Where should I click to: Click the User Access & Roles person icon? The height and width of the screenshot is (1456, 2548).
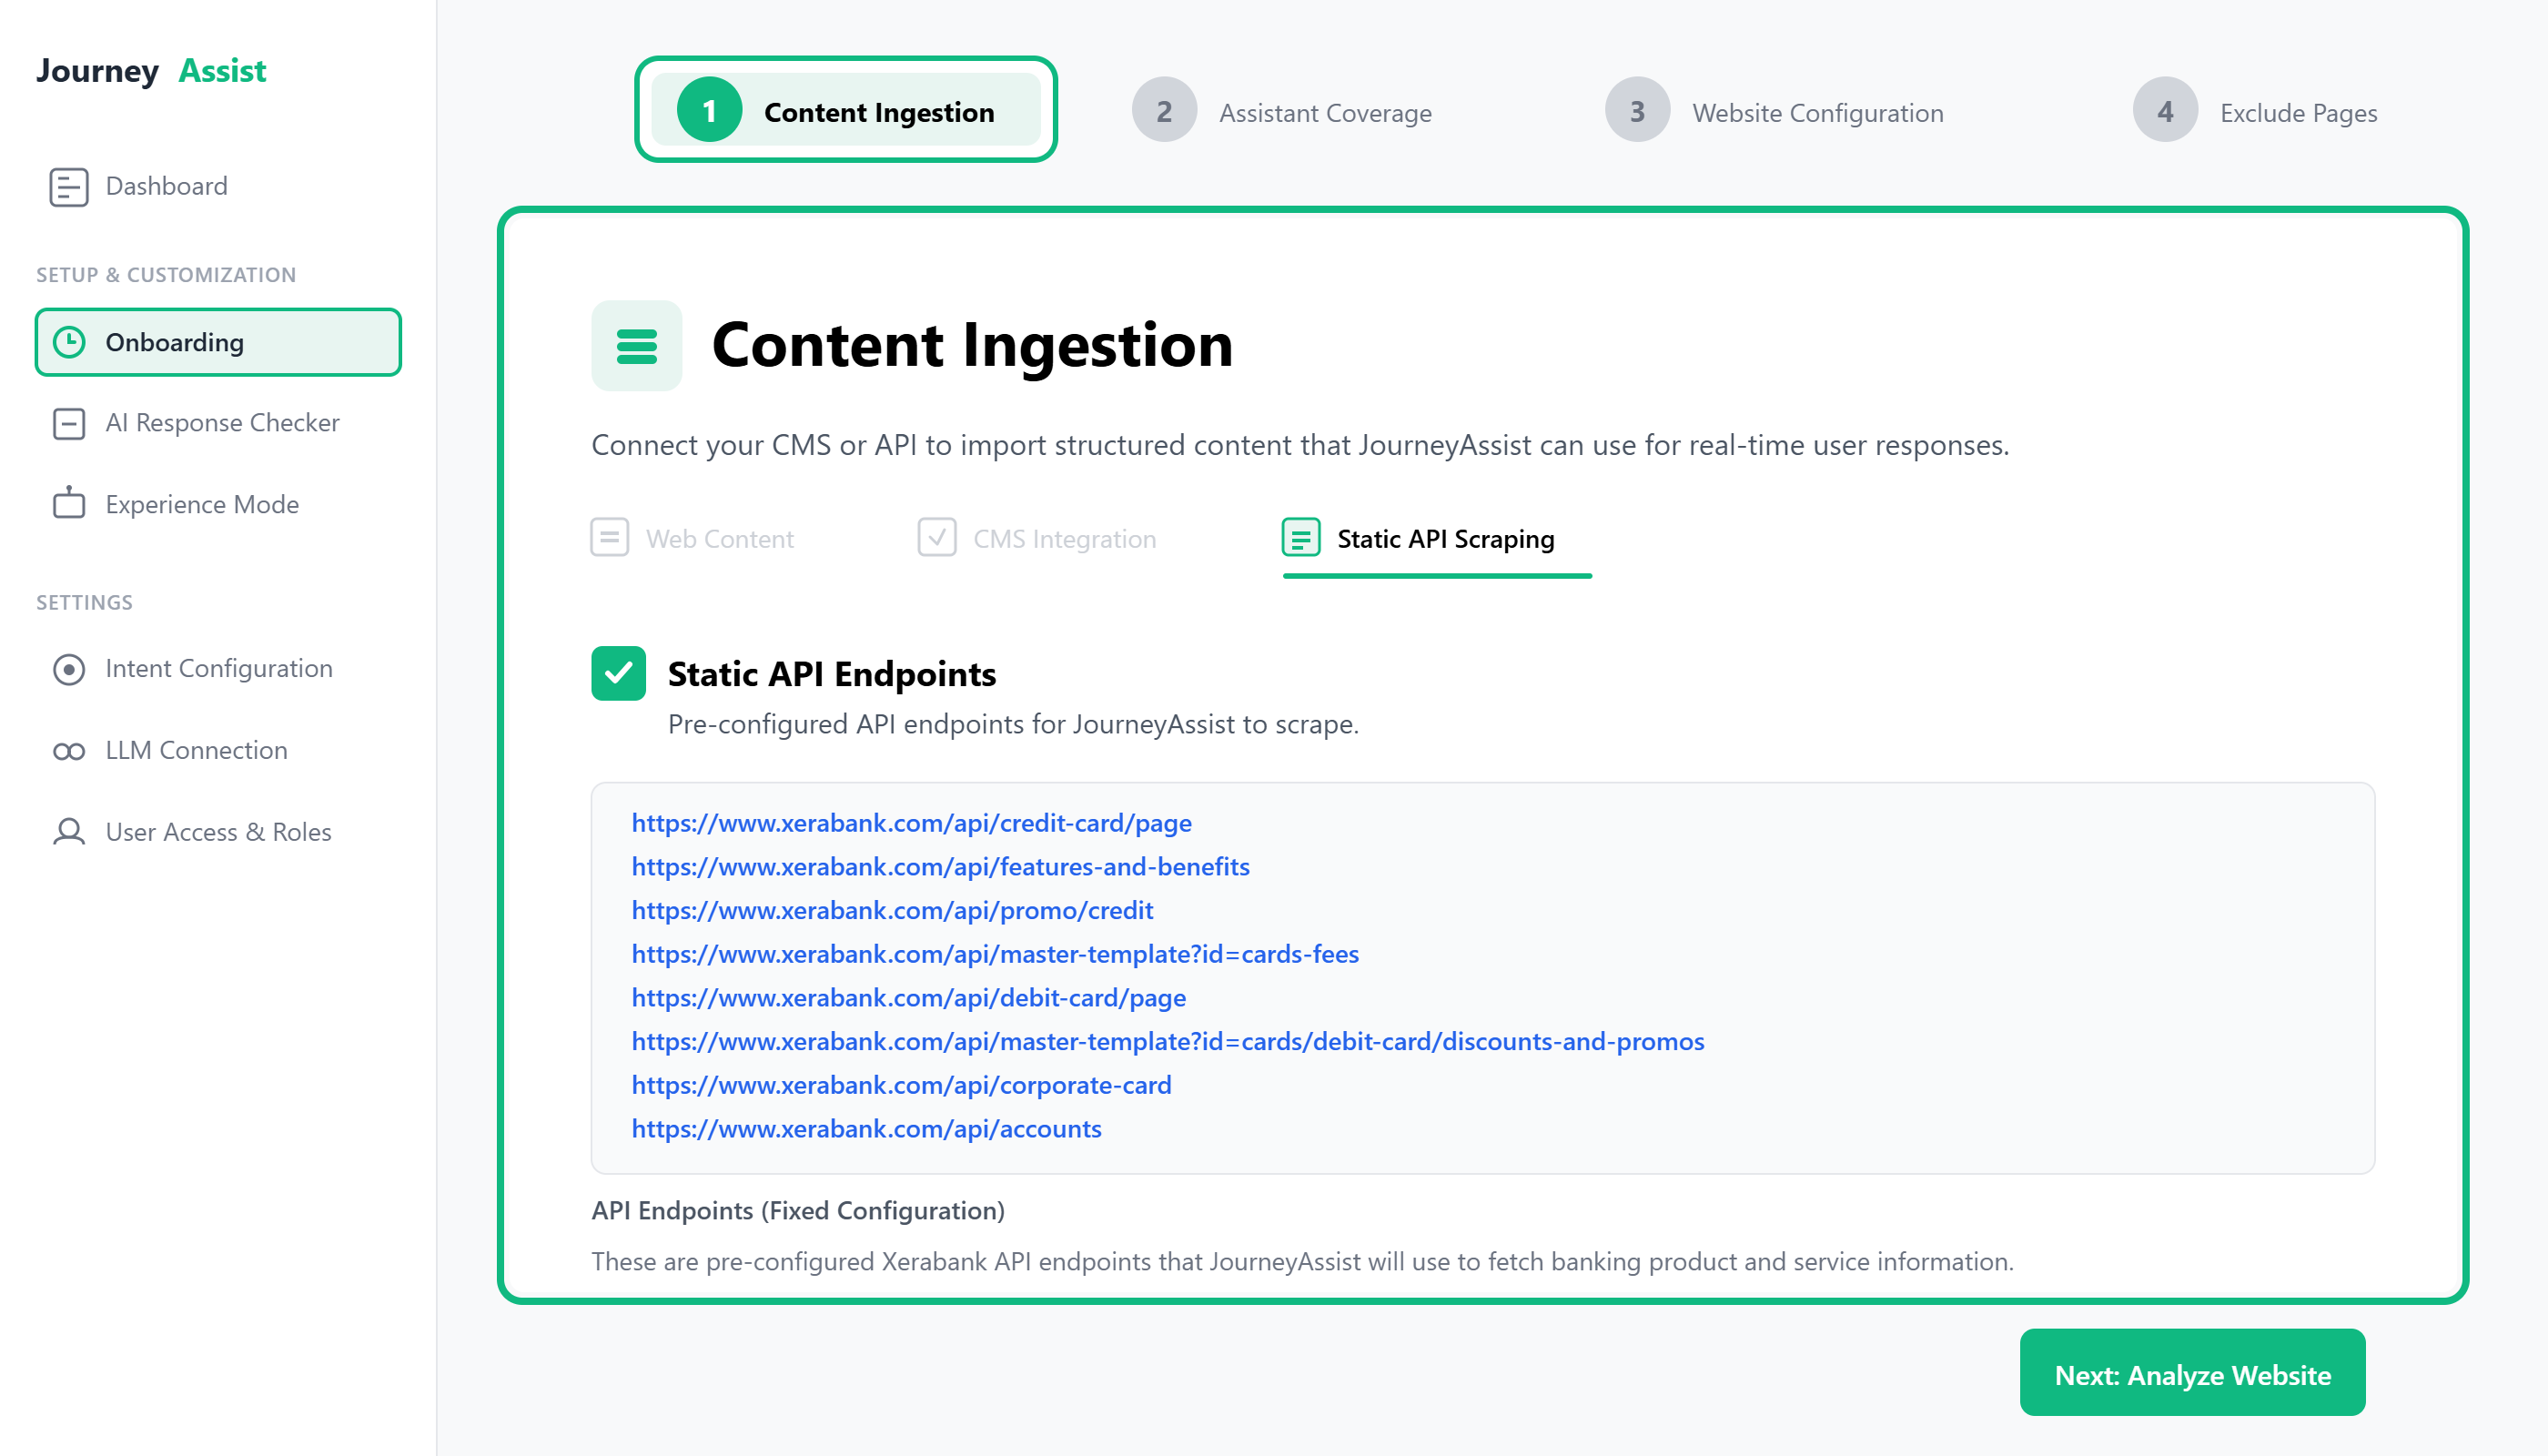69,832
